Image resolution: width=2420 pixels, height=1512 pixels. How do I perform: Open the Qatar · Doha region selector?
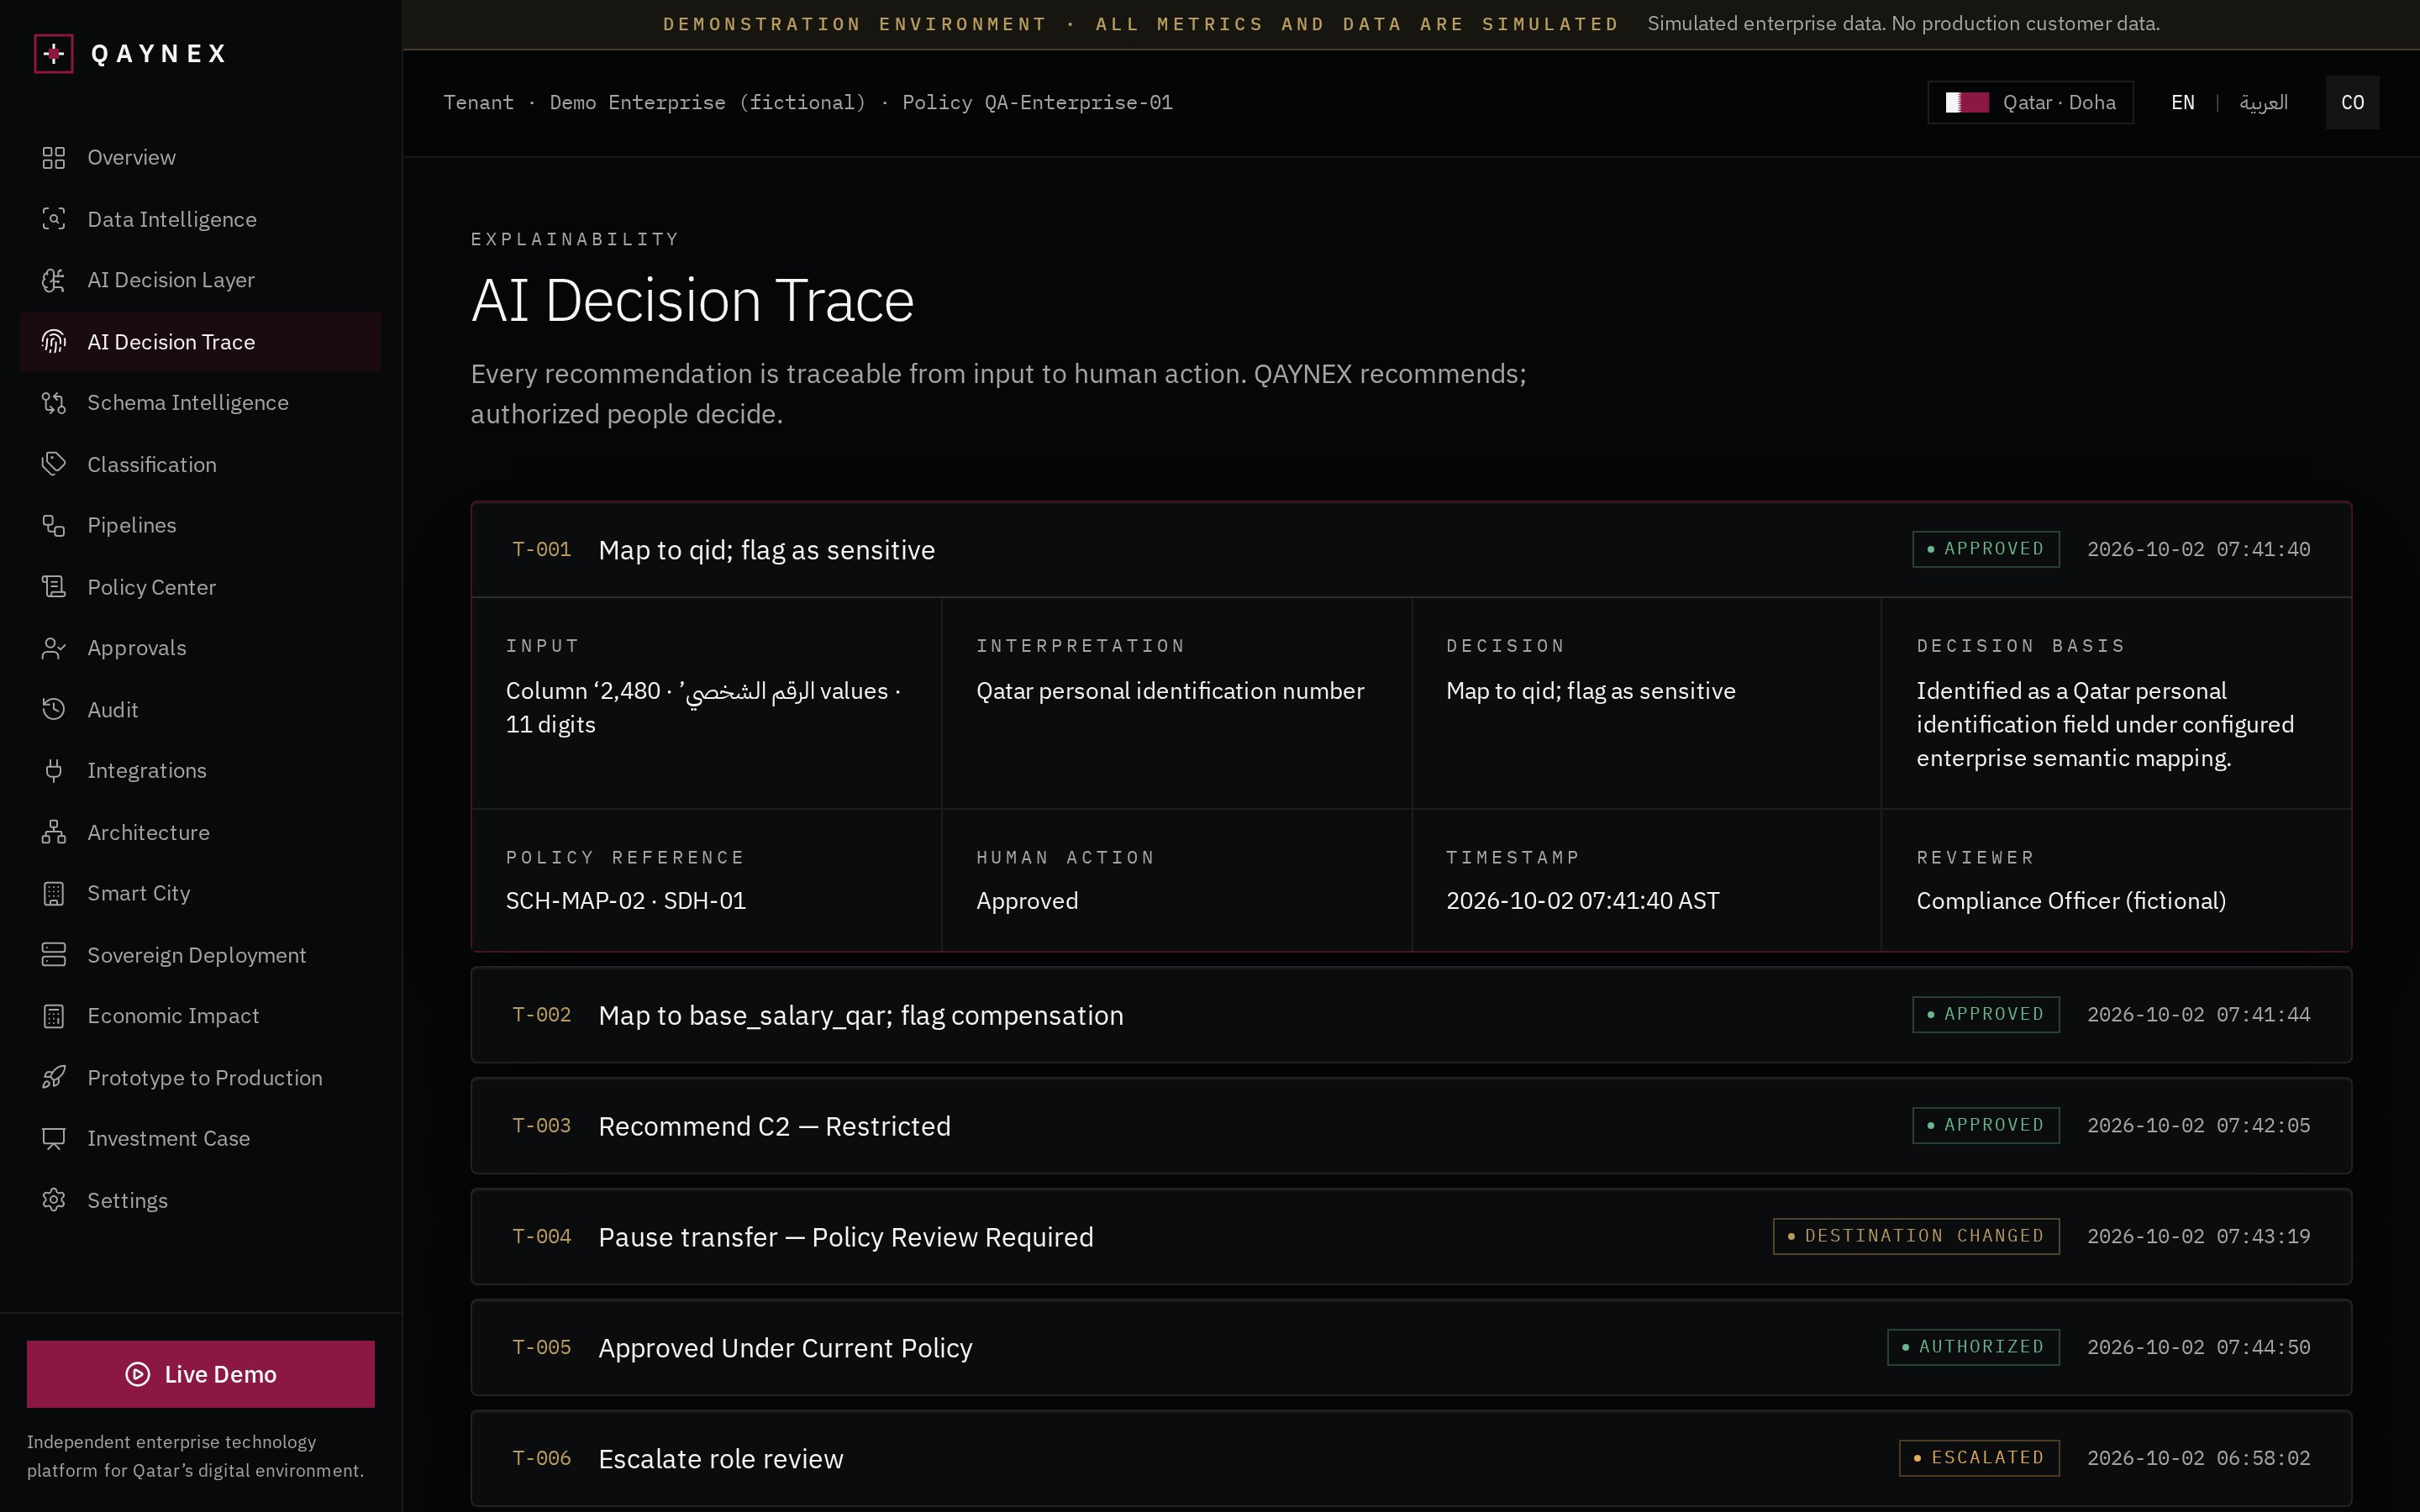[2030, 102]
